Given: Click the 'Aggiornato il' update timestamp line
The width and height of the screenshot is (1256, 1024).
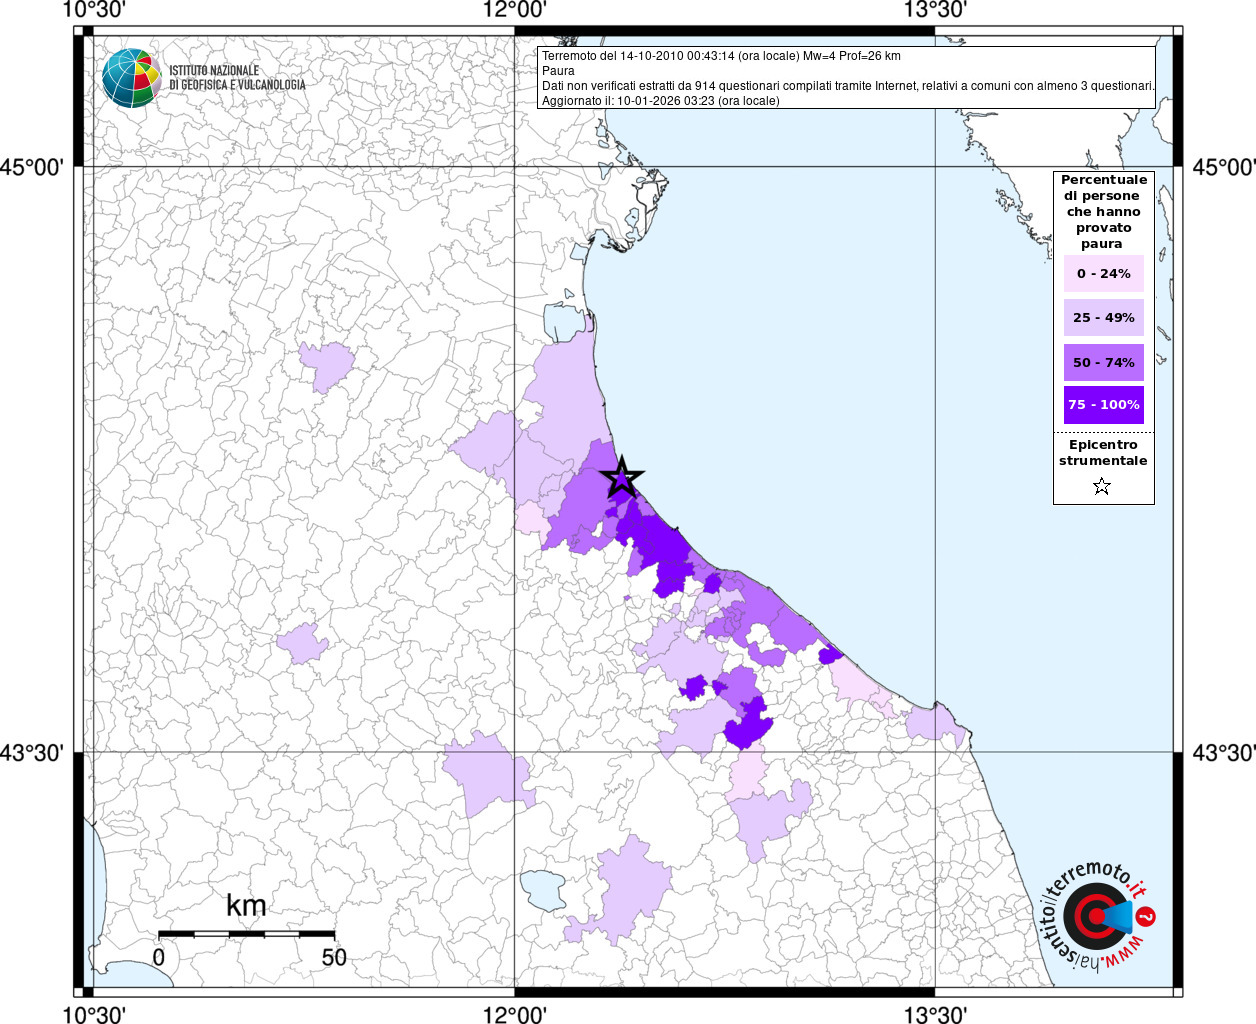Looking at the screenshot, I should [660, 101].
